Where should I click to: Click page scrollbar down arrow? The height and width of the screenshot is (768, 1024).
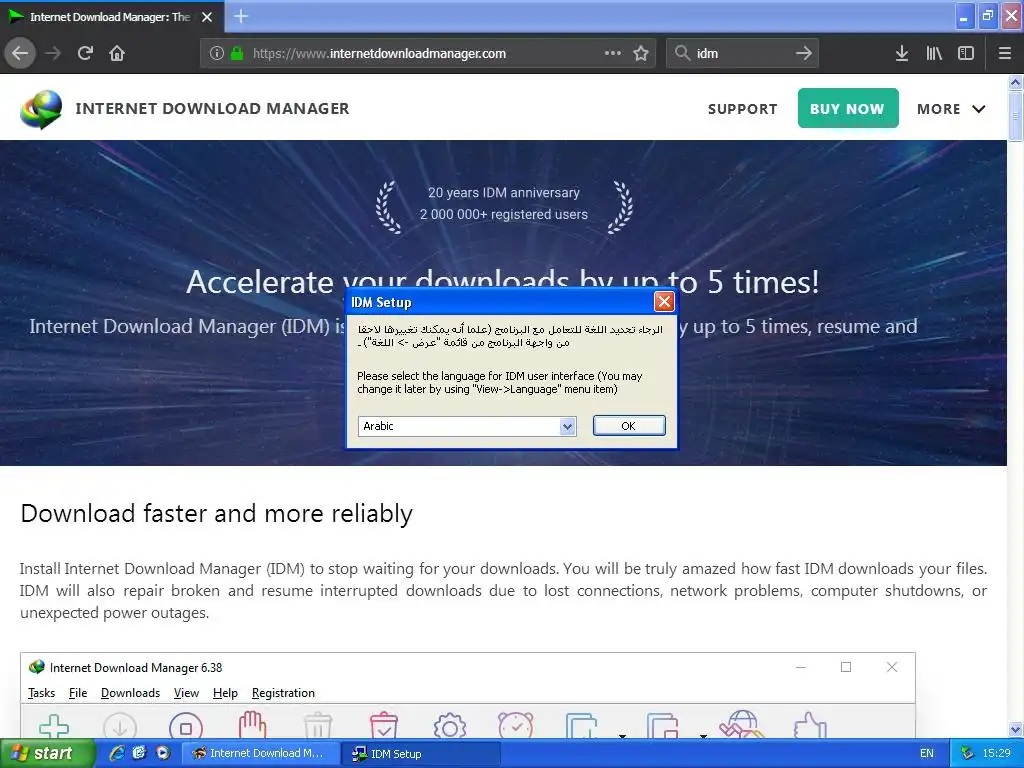(x=1015, y=729)
